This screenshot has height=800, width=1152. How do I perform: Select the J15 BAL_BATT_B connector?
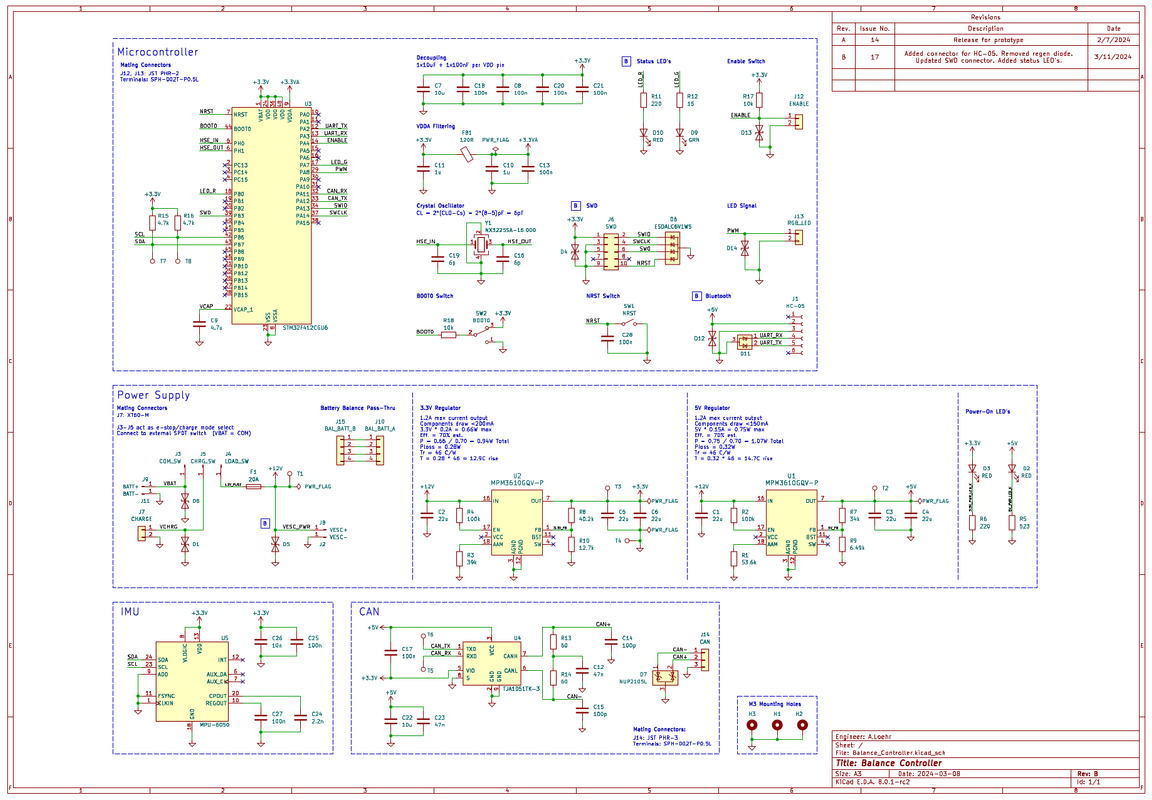tap(341, 450)
